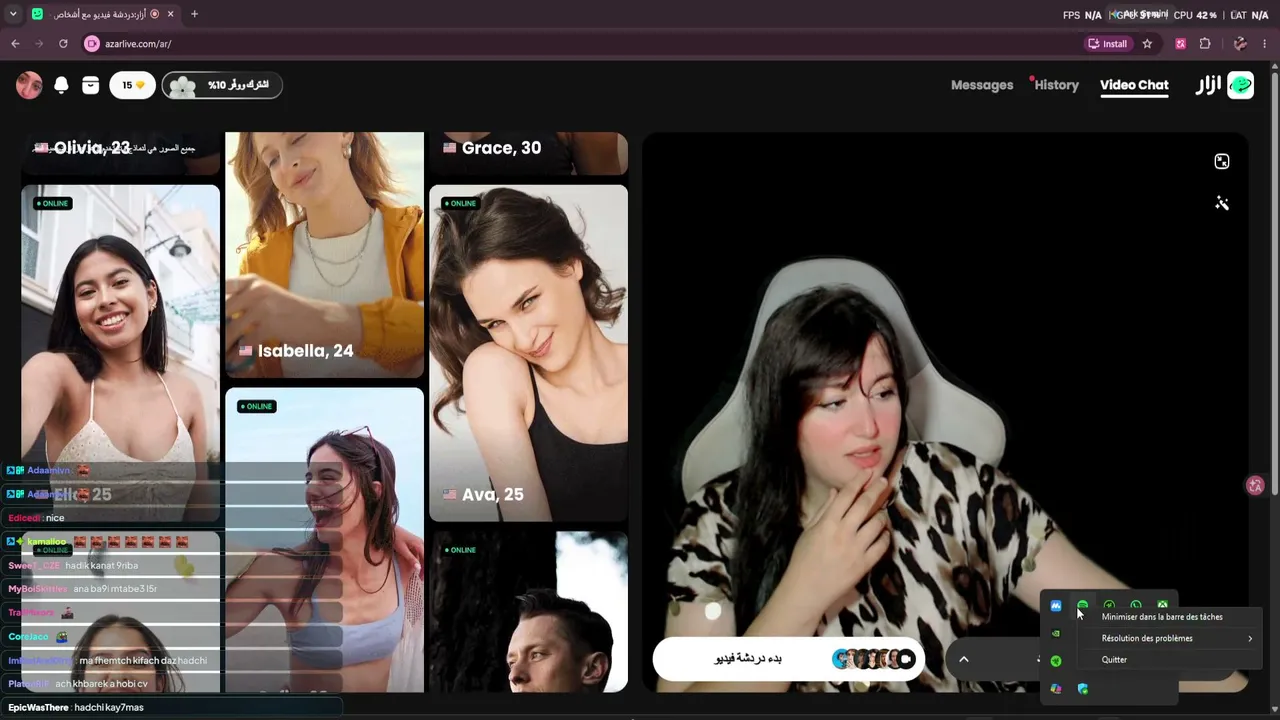
Task: Click the NVIDIA tray icon
Action: pos(1056,633)
